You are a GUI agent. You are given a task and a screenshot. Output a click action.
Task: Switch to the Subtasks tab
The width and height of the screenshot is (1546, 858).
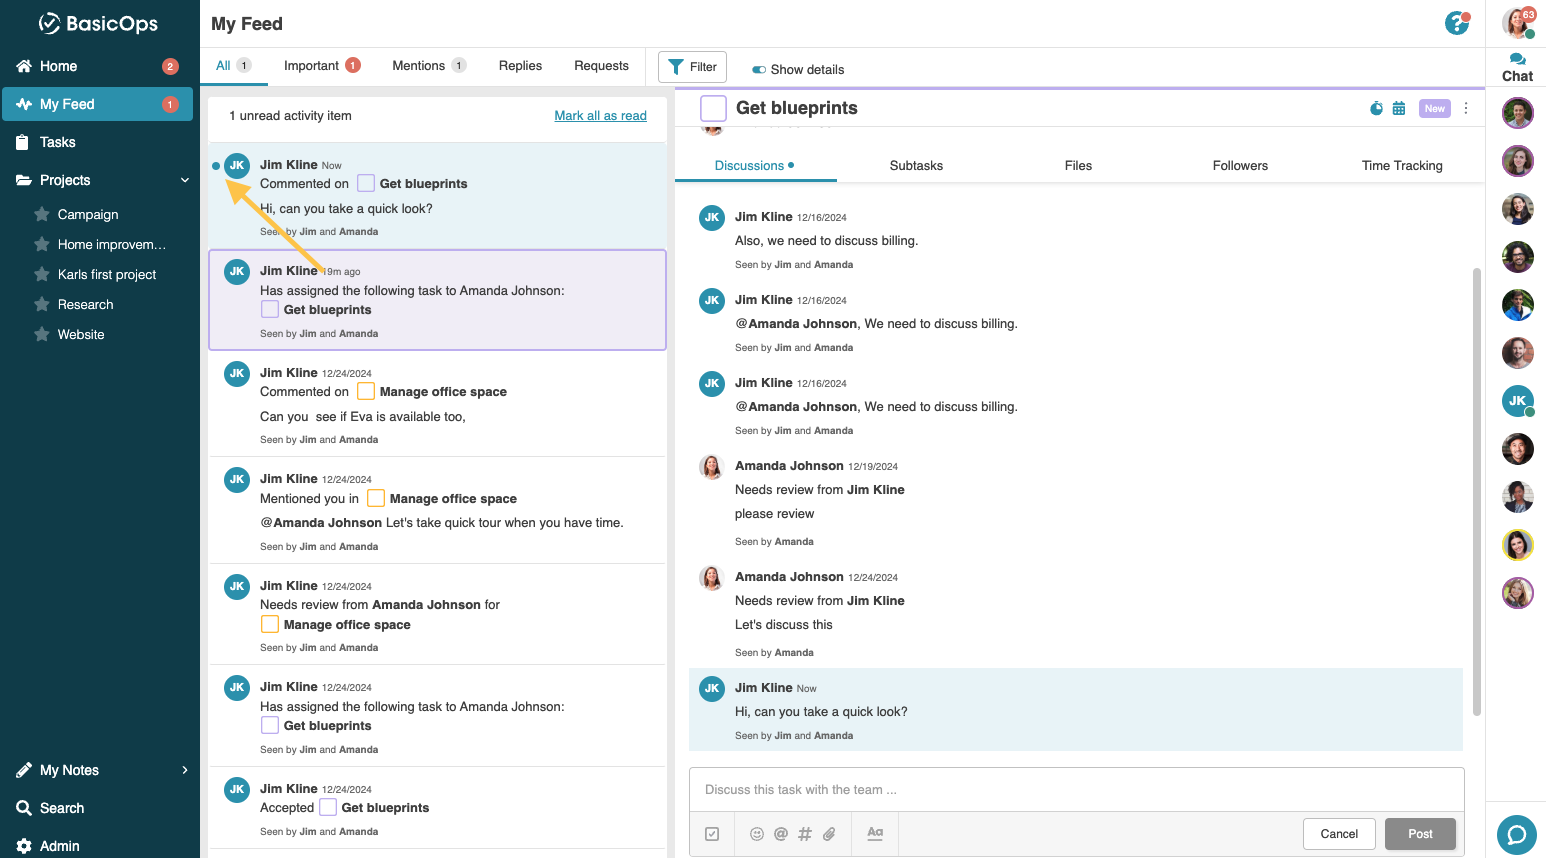pyautogui.click(x=916, y=165)
